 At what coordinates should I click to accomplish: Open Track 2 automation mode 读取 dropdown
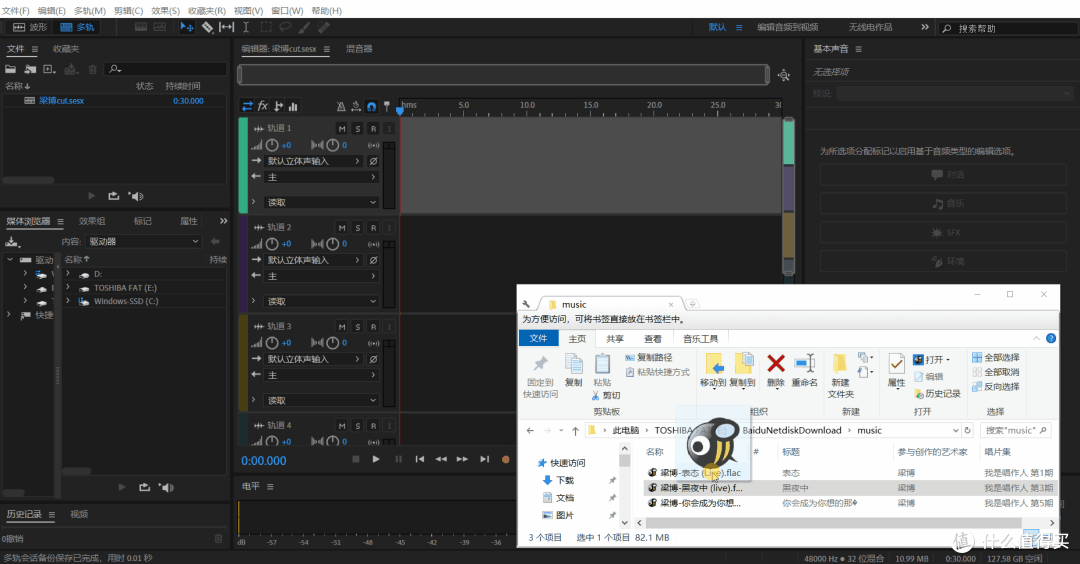point(322,302)
